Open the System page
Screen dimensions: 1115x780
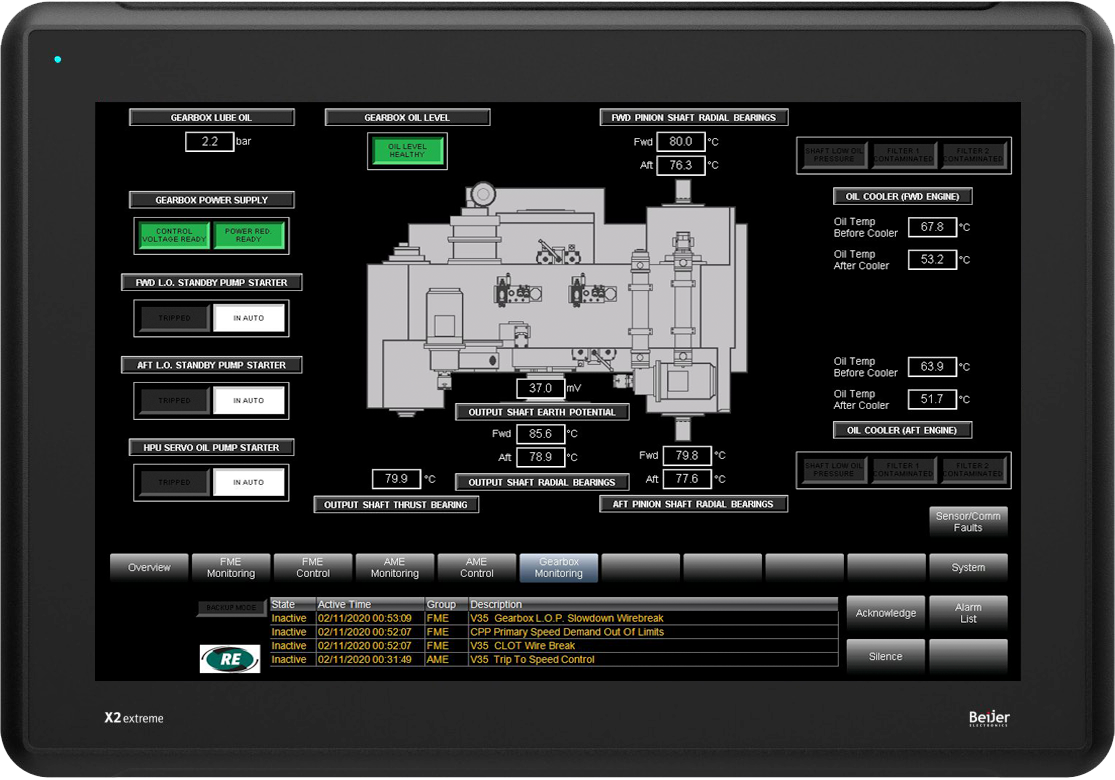click(x=968, y=568)
